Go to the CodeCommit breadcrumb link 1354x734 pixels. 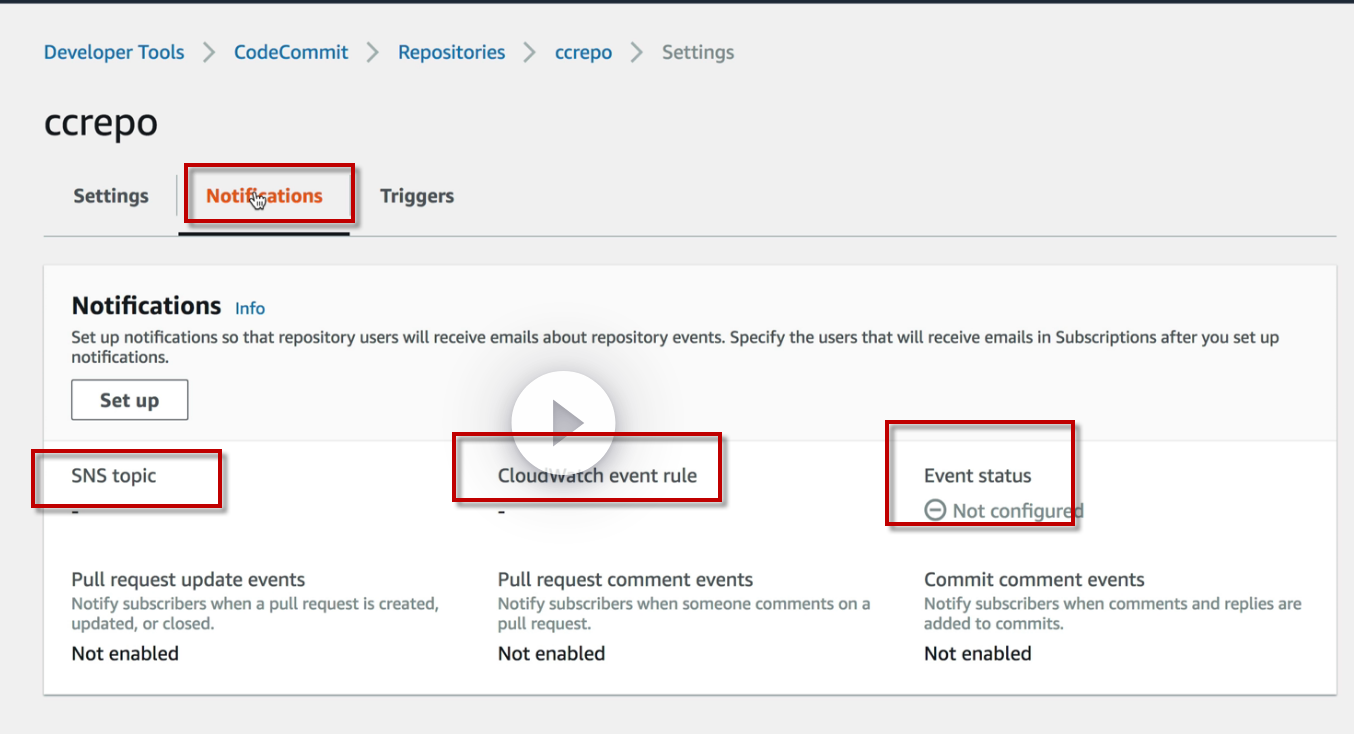(291, 52)
